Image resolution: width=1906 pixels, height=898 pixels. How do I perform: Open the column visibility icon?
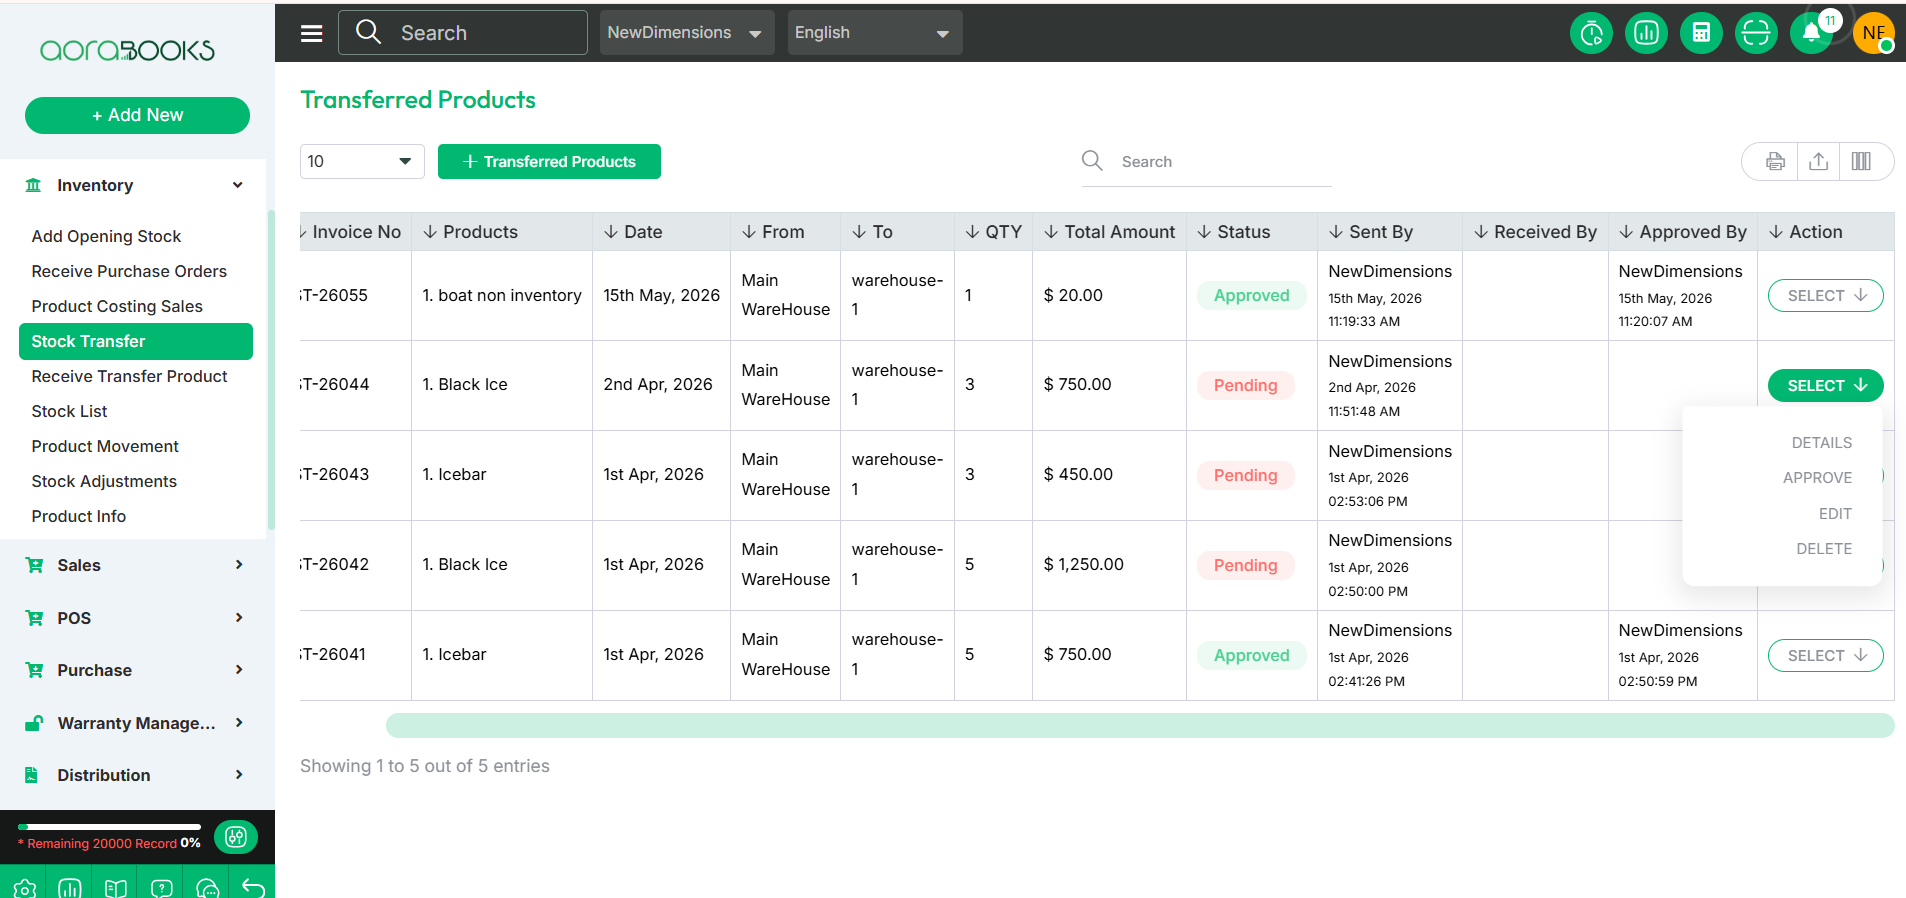(x=1861, y=161)
